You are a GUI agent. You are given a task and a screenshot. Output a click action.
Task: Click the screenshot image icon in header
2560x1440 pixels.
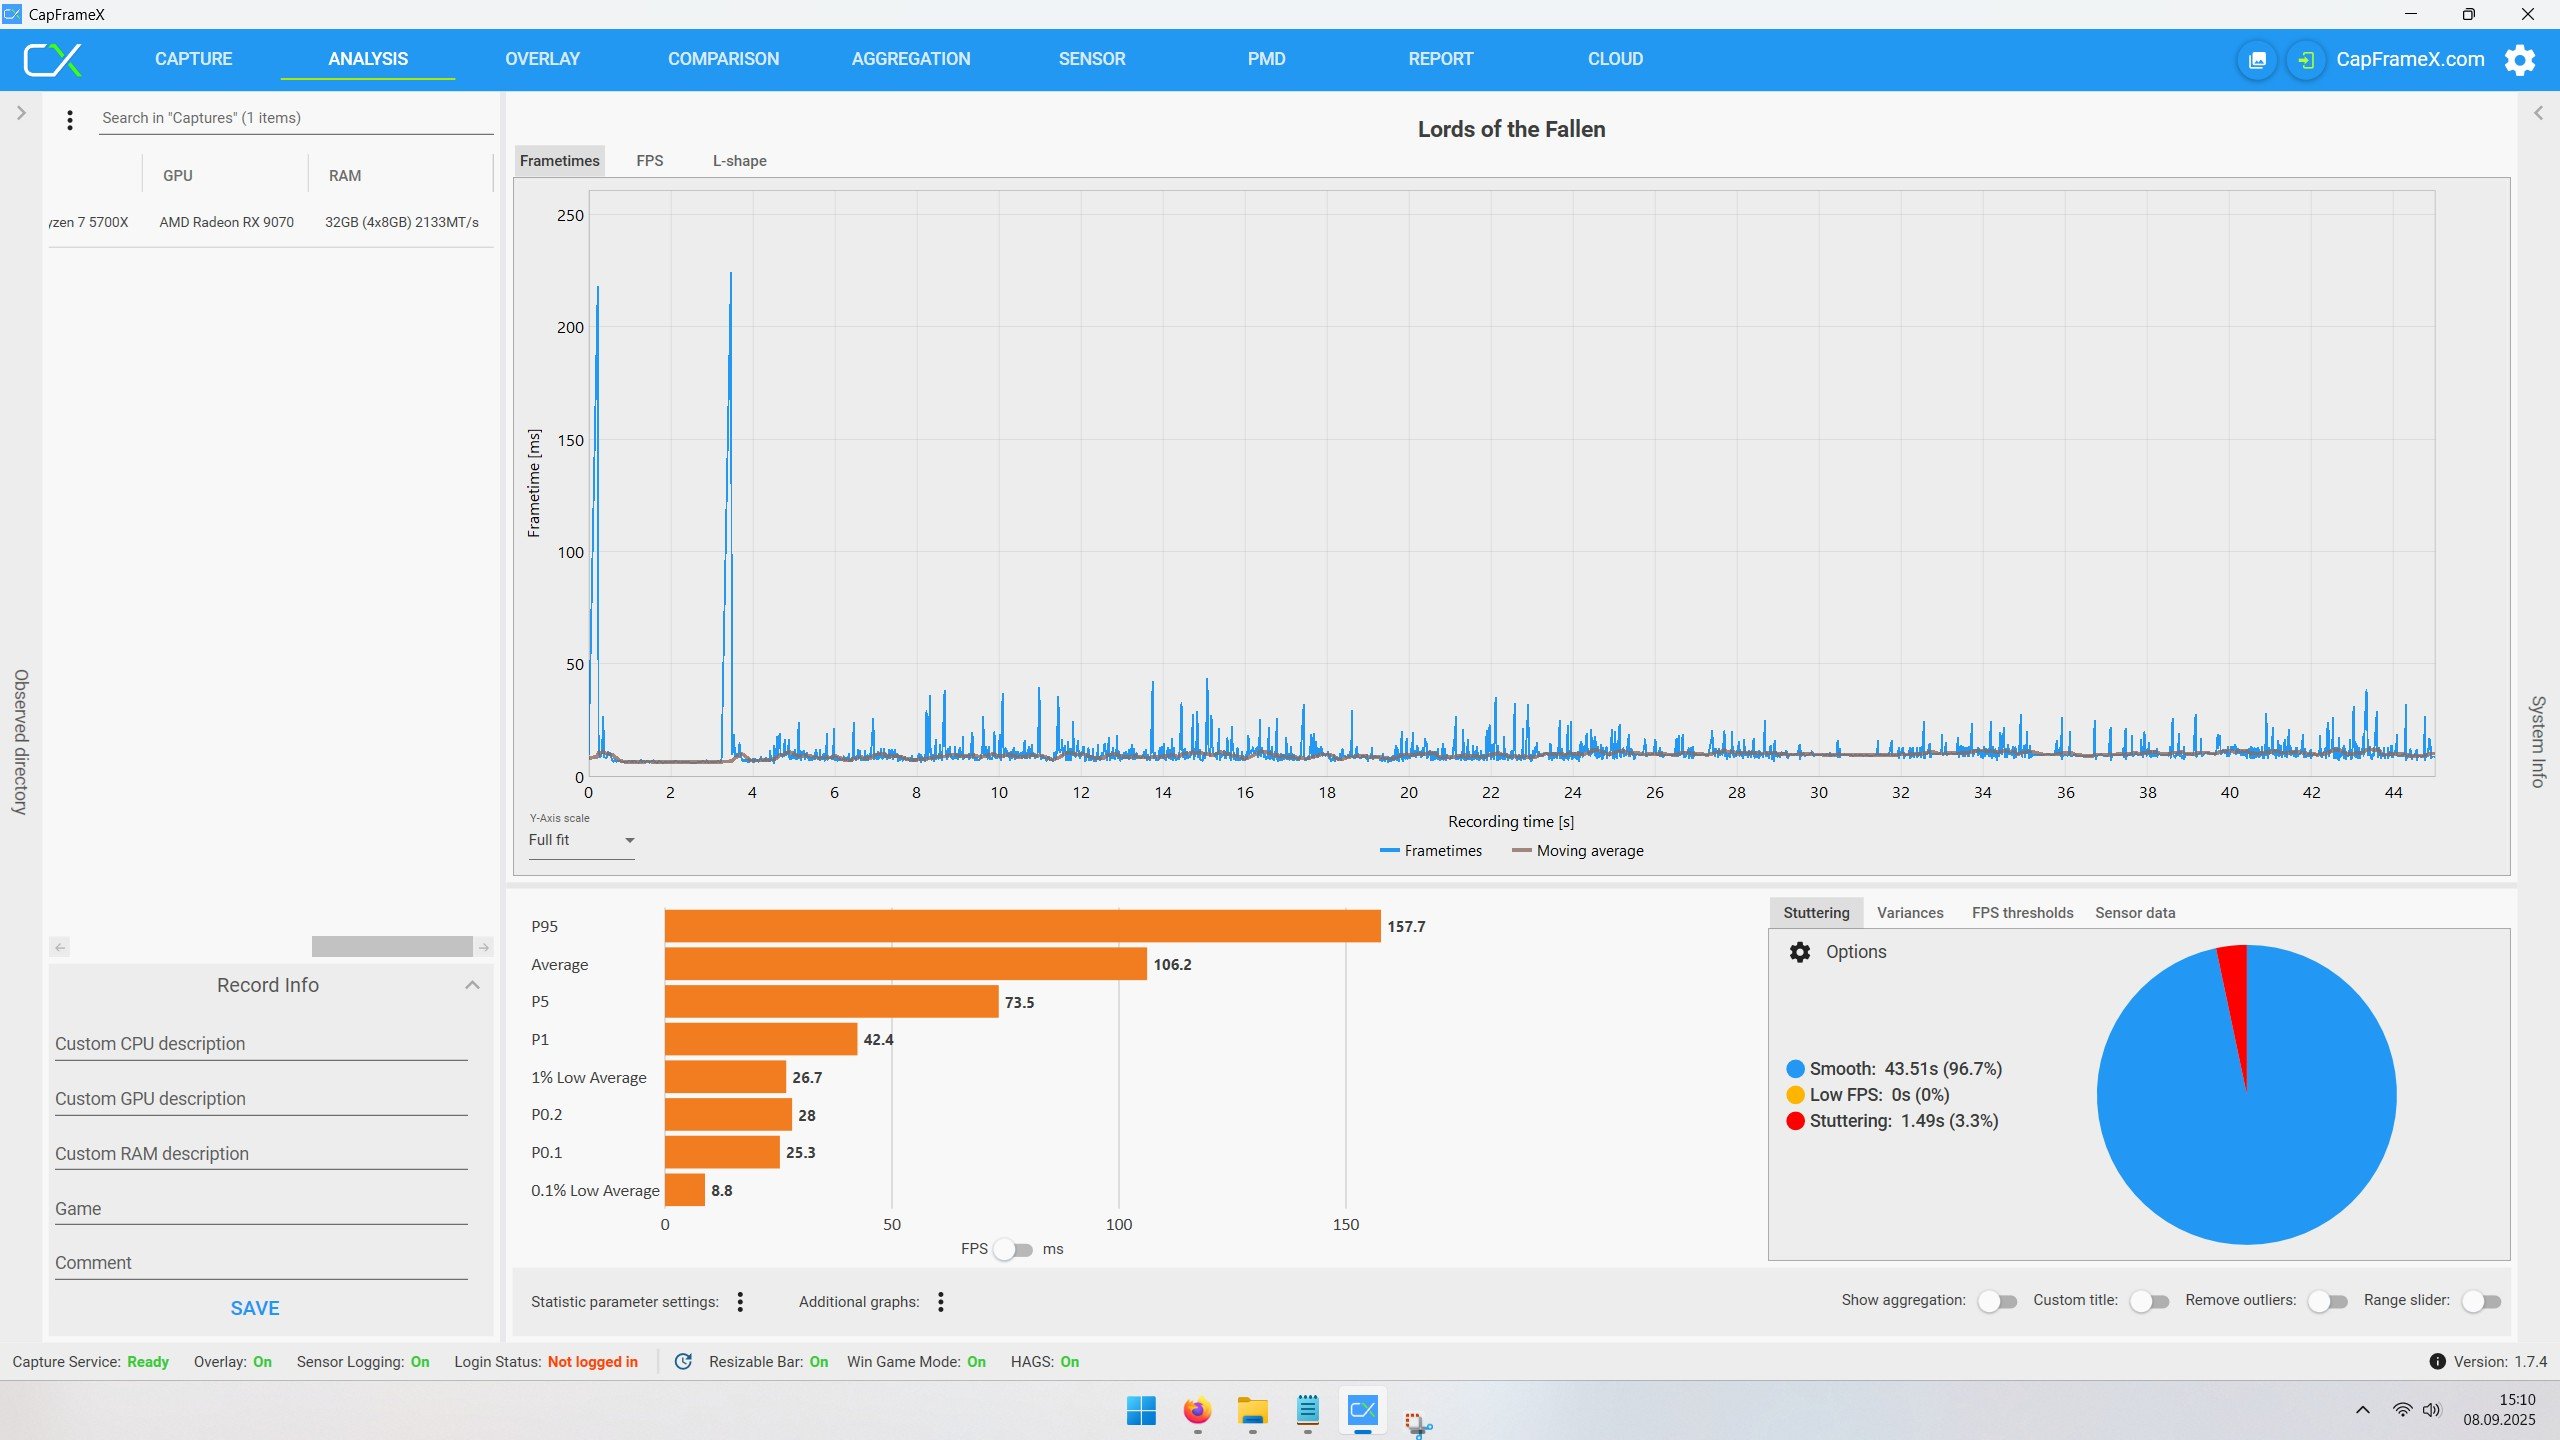pos(2257,60)
